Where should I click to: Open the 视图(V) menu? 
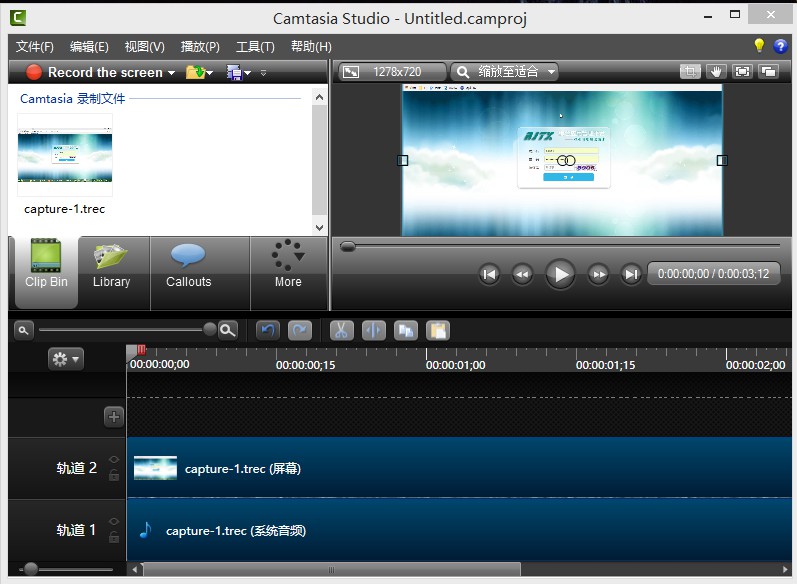[x=144, y=47]
